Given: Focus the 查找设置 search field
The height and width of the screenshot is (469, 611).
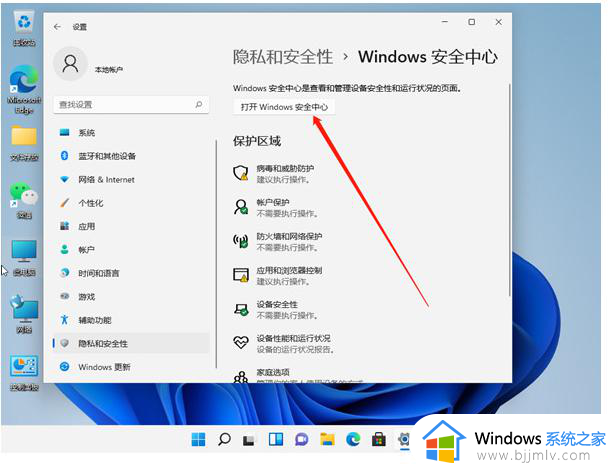Looking at the screenshot, I should (x=131, y=104).
